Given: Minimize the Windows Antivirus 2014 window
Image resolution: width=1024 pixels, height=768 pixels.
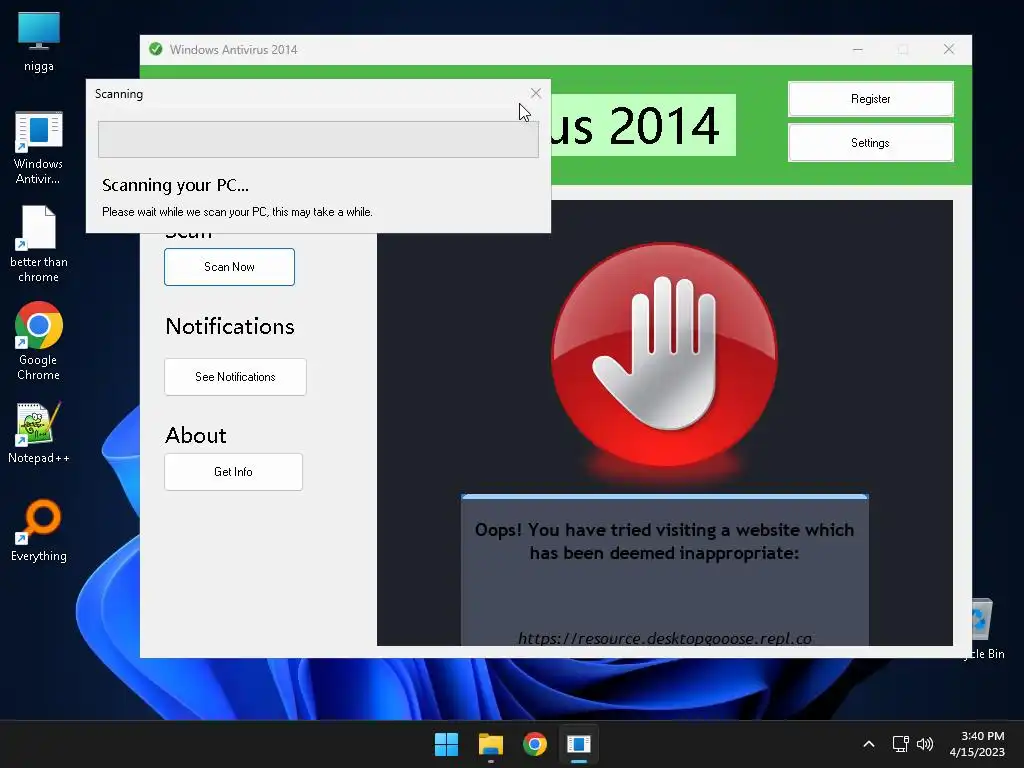Looking at the screenshot, I should [857, 50].
